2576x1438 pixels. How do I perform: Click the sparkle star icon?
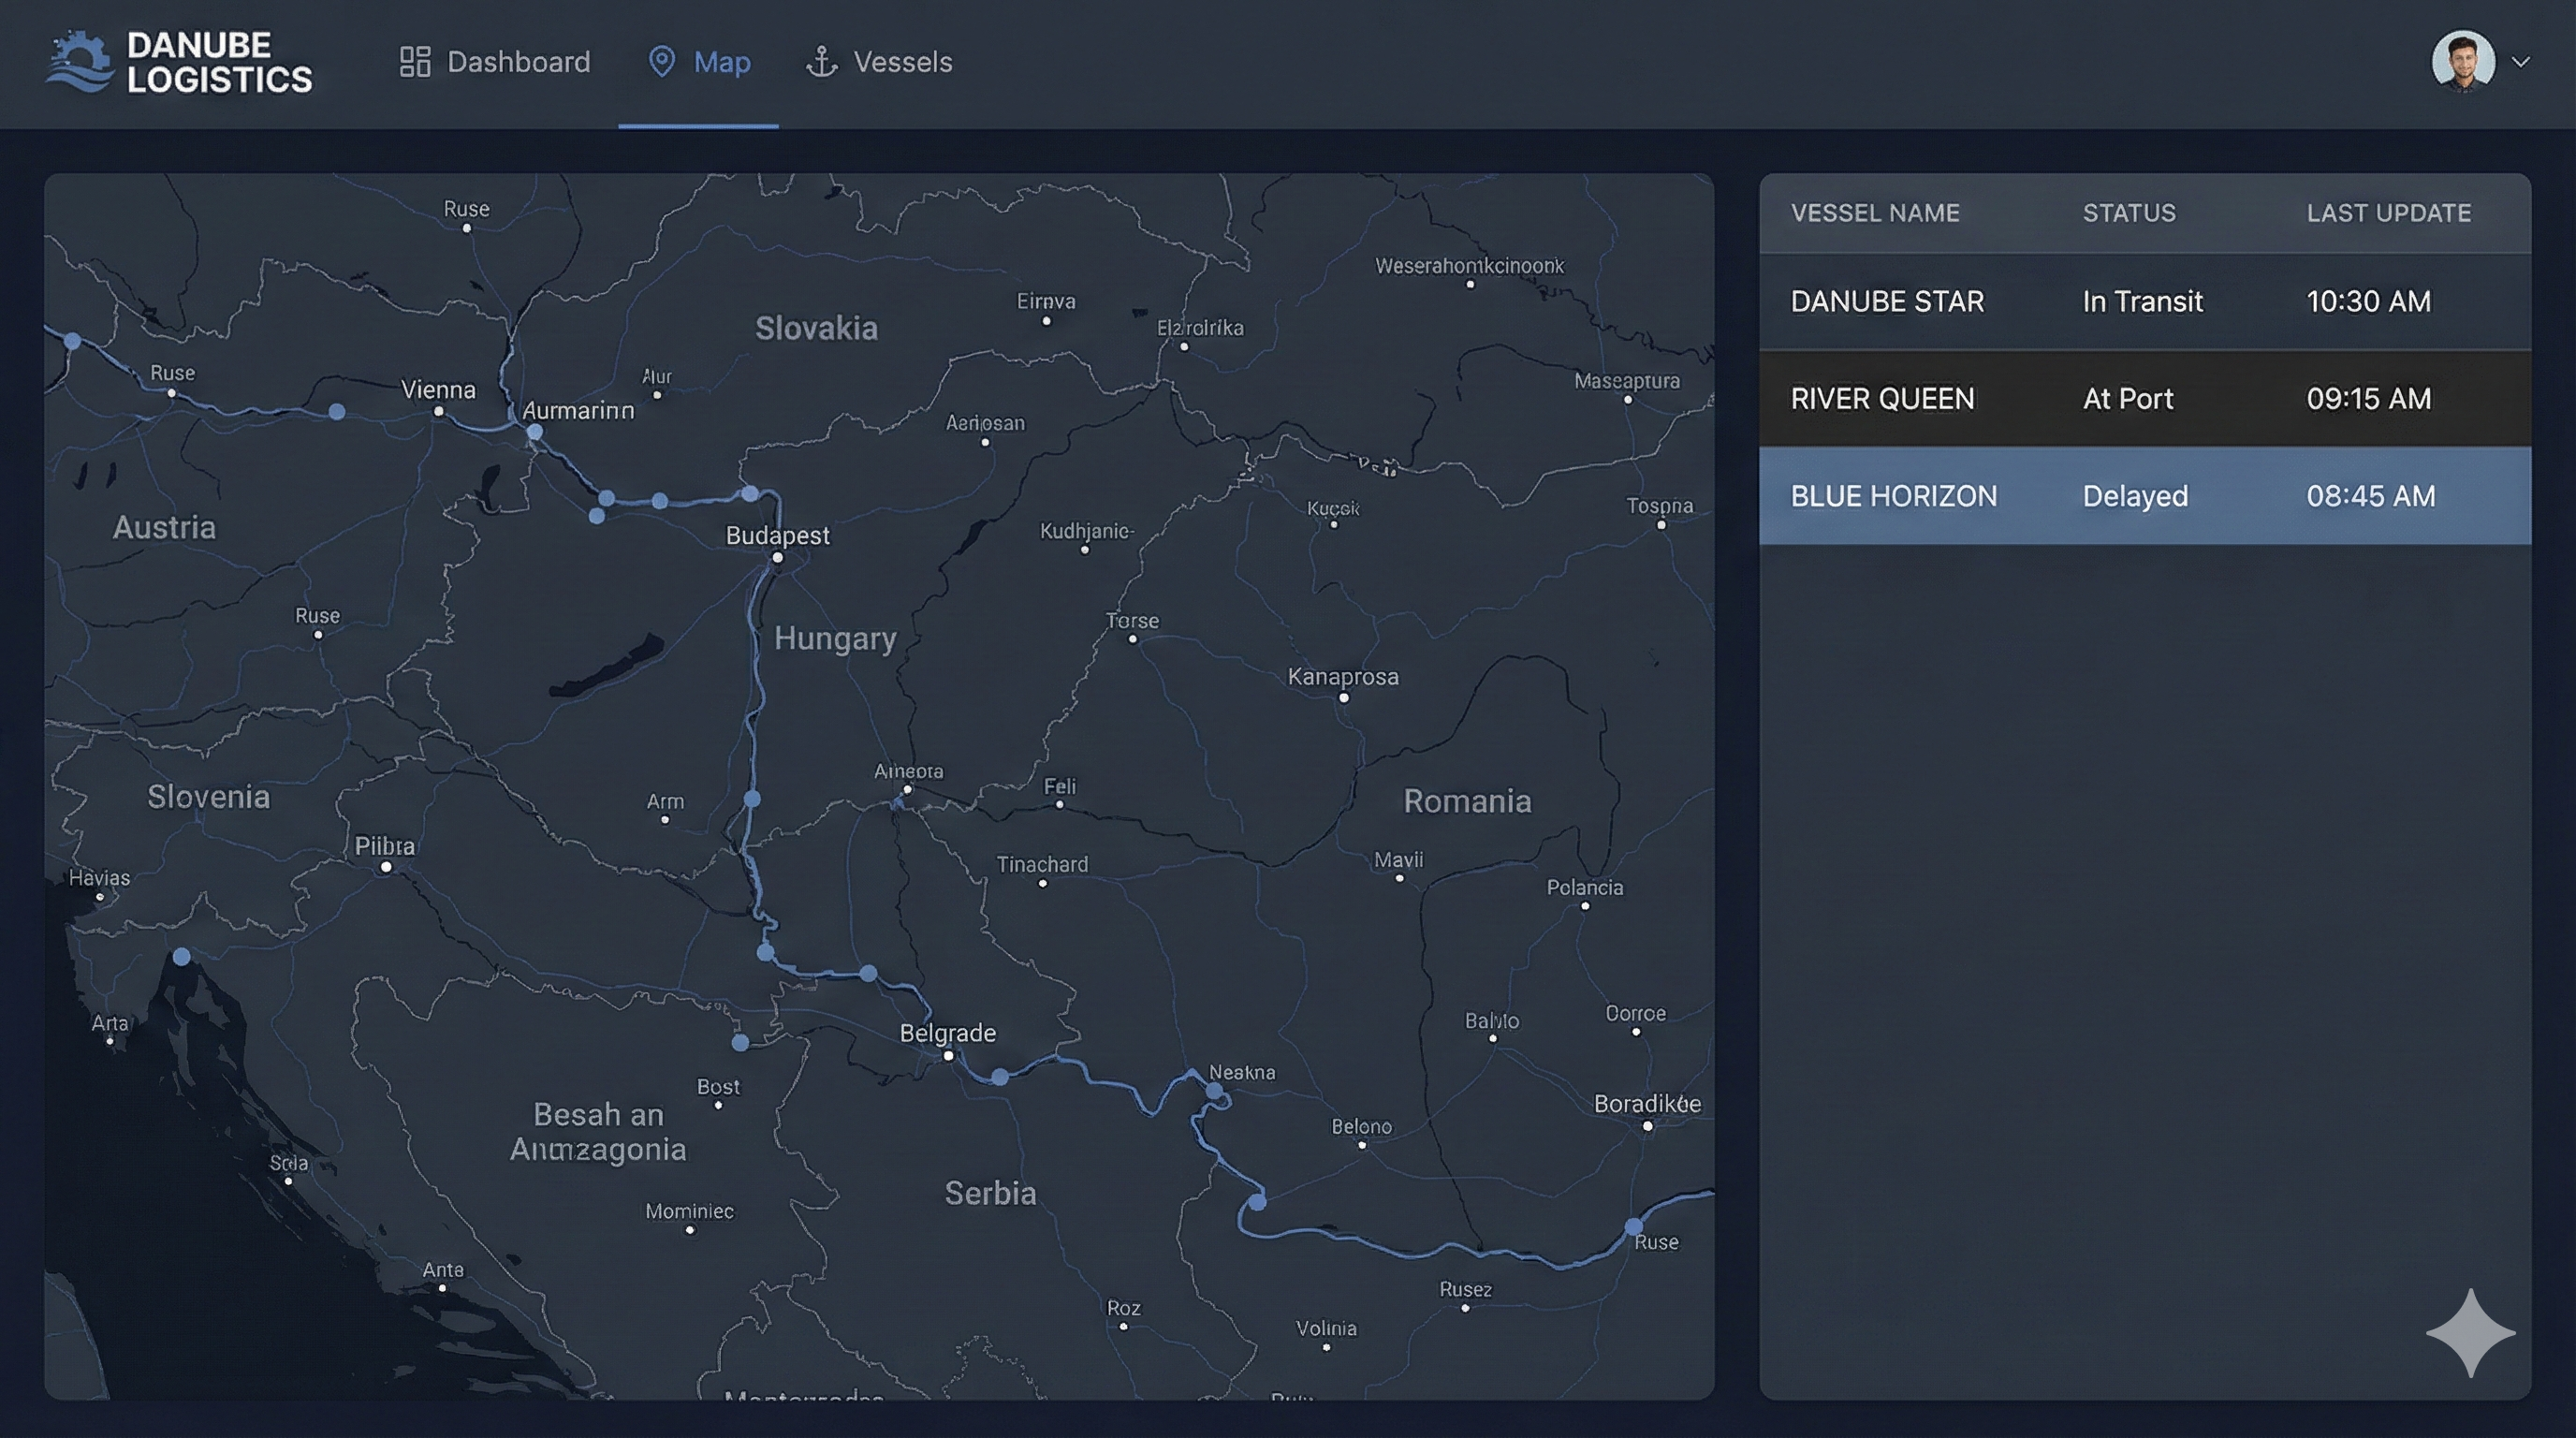2470,1332
